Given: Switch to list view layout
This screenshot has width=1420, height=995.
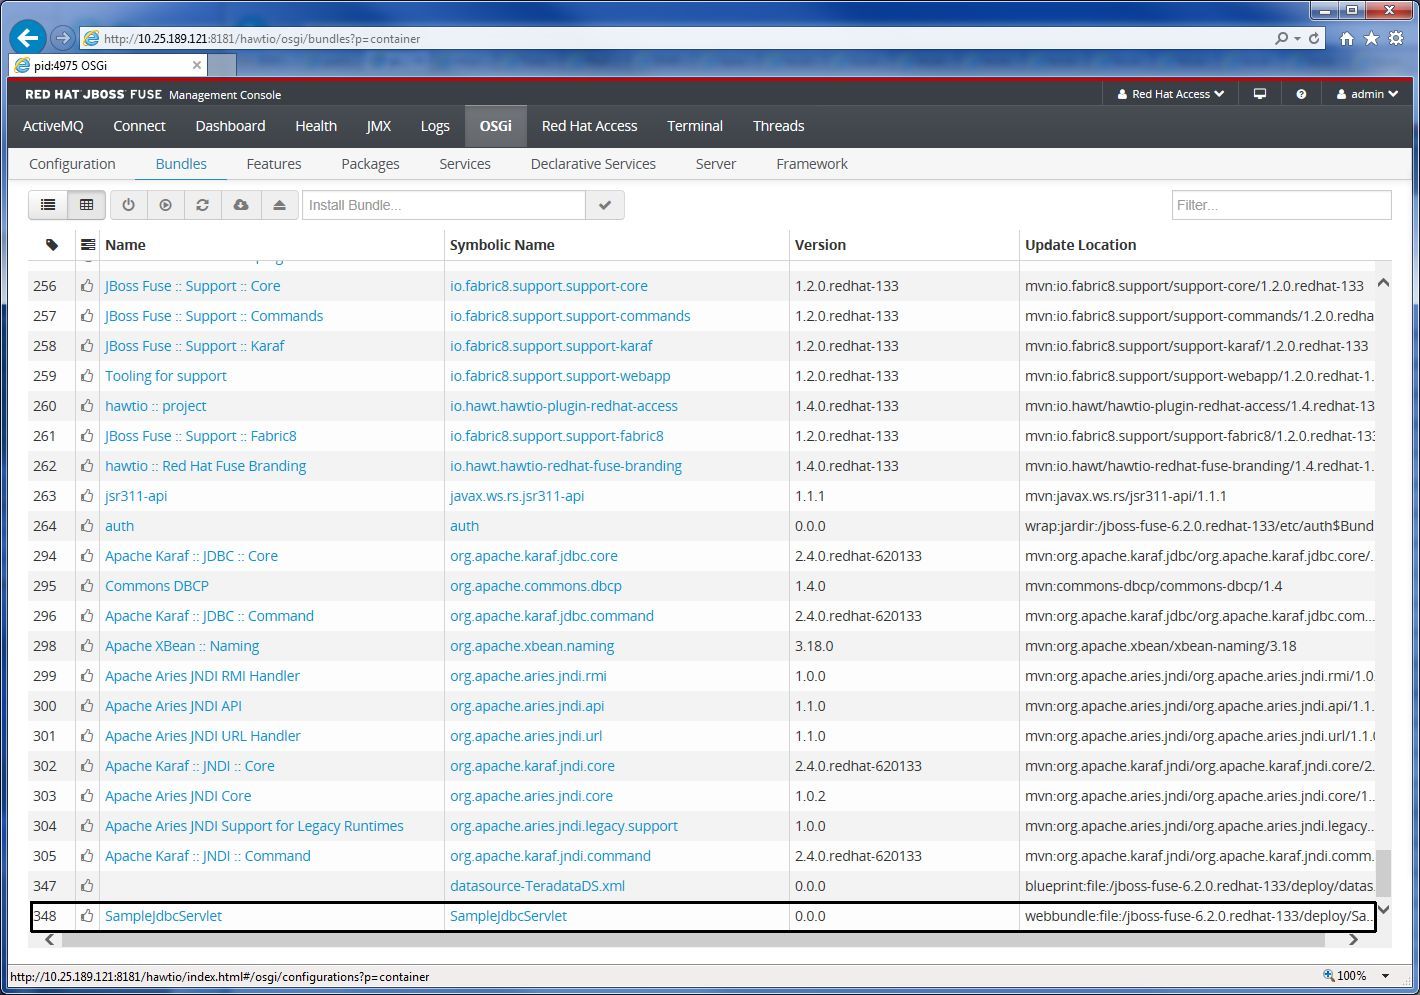Looking at the screenshot, I should pos(48,205).
